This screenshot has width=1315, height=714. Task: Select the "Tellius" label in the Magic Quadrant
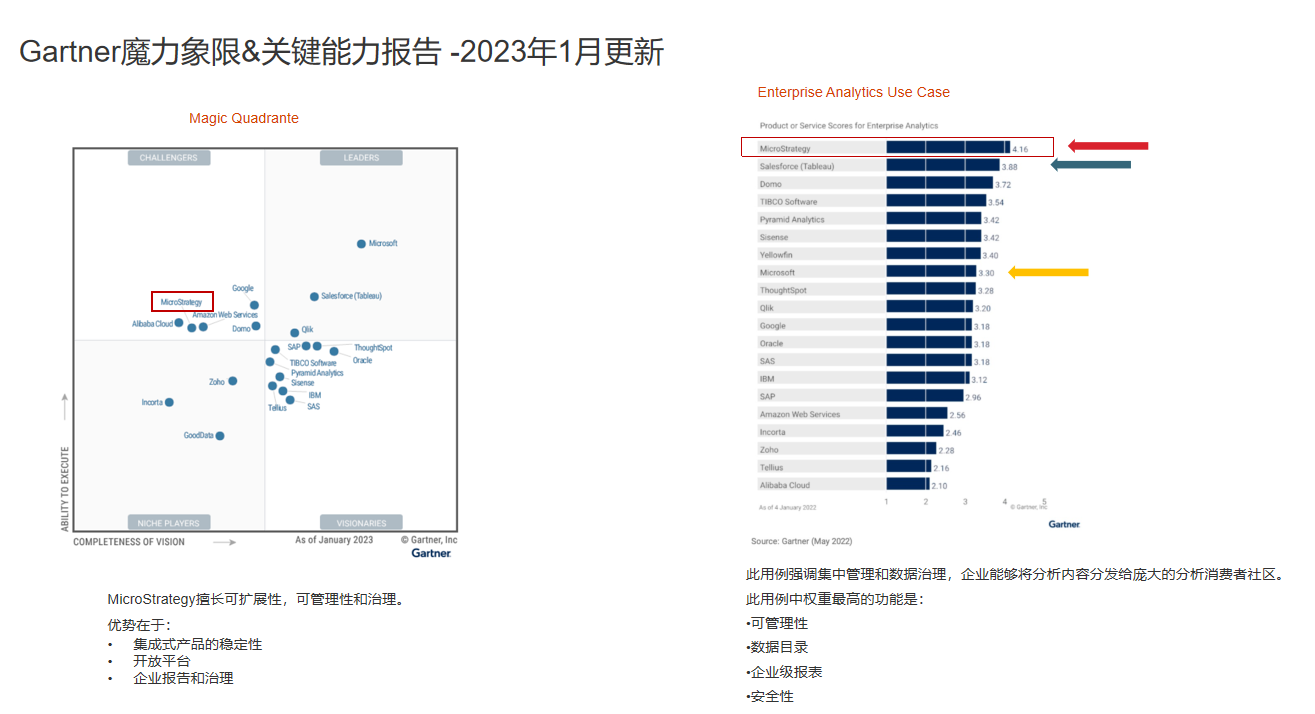point(277,408)
